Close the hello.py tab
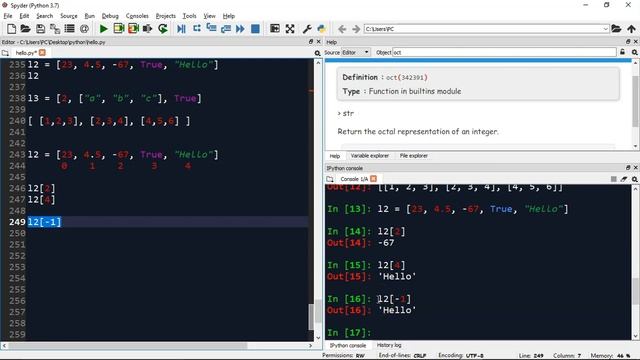Image resolution: width=640 pixels, height=360 pixels. tap(42, 53)
